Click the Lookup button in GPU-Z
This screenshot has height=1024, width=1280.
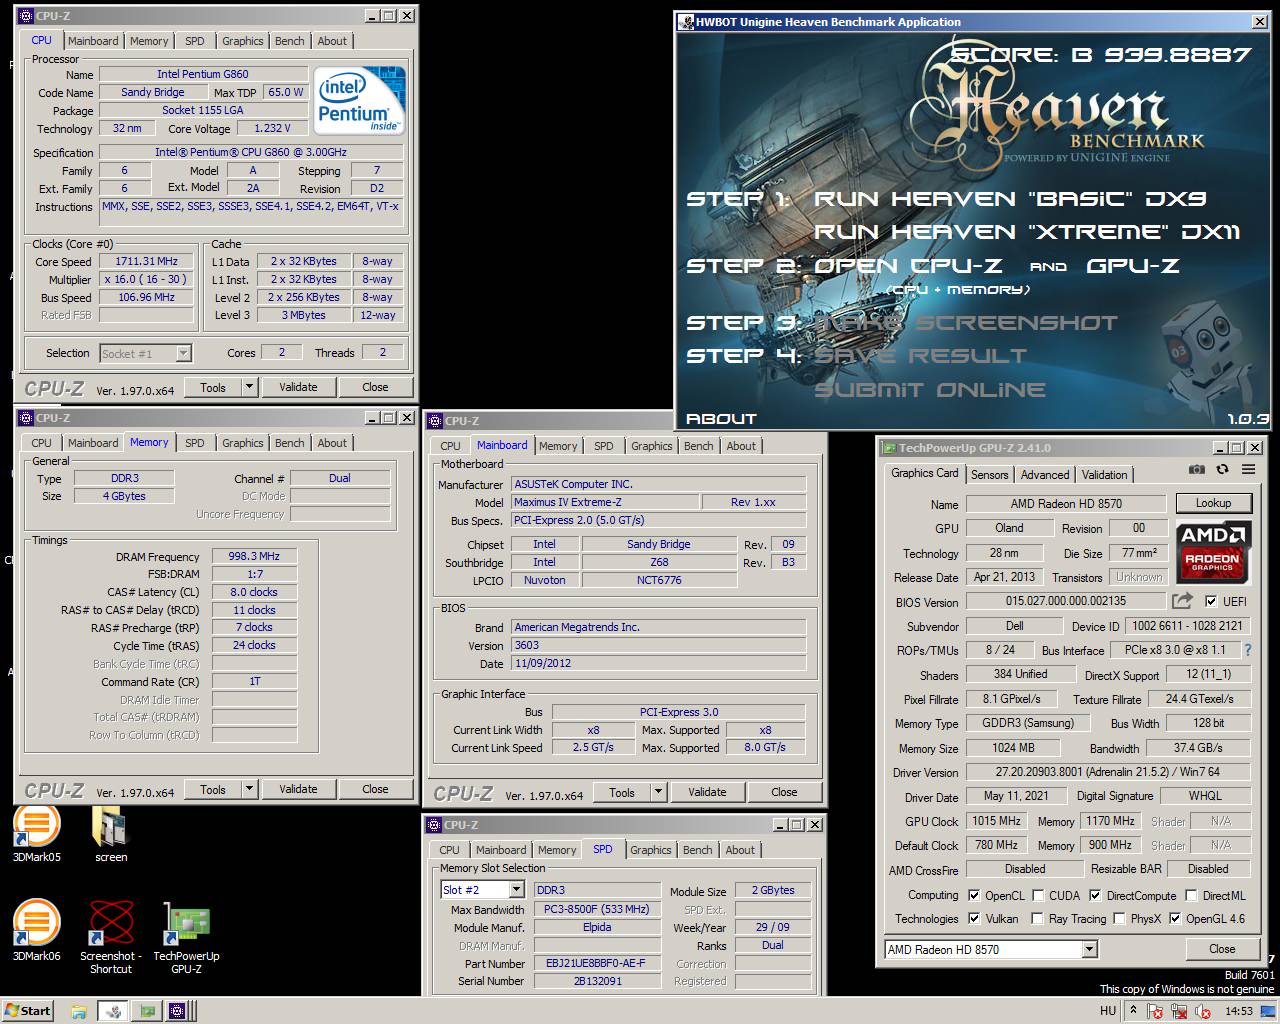1213,503
